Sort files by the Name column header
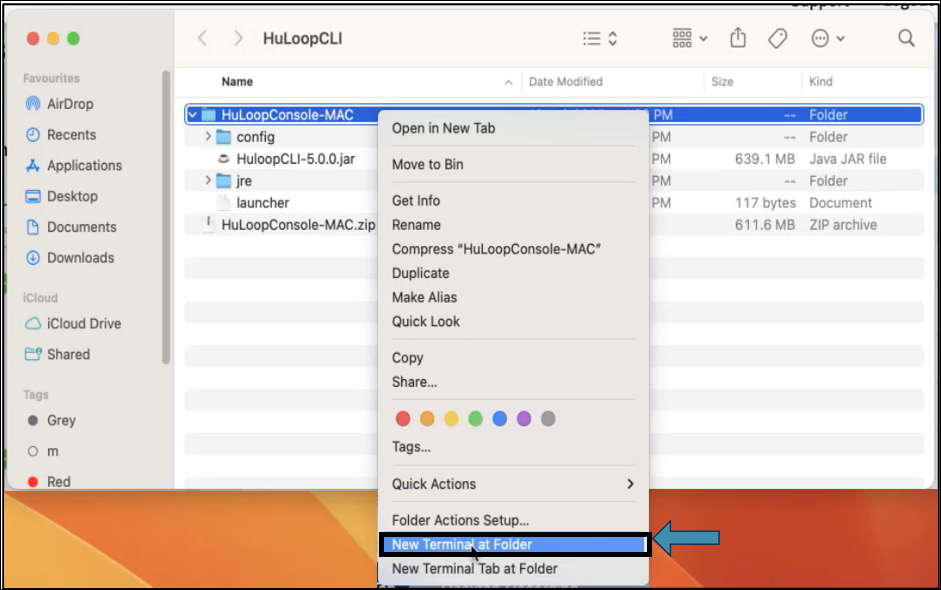The width and height of the screenshot is (941, 590). pos(237,82)
